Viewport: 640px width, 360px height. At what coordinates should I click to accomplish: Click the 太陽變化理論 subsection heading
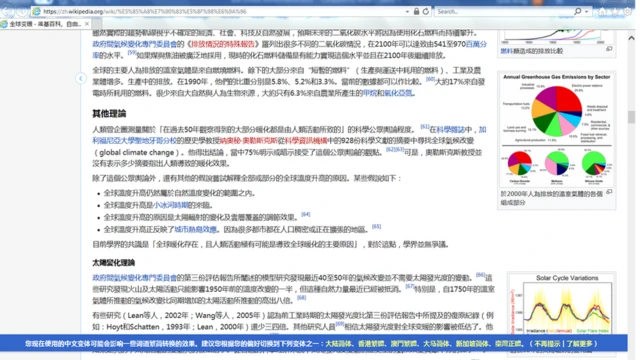point(113,263)
